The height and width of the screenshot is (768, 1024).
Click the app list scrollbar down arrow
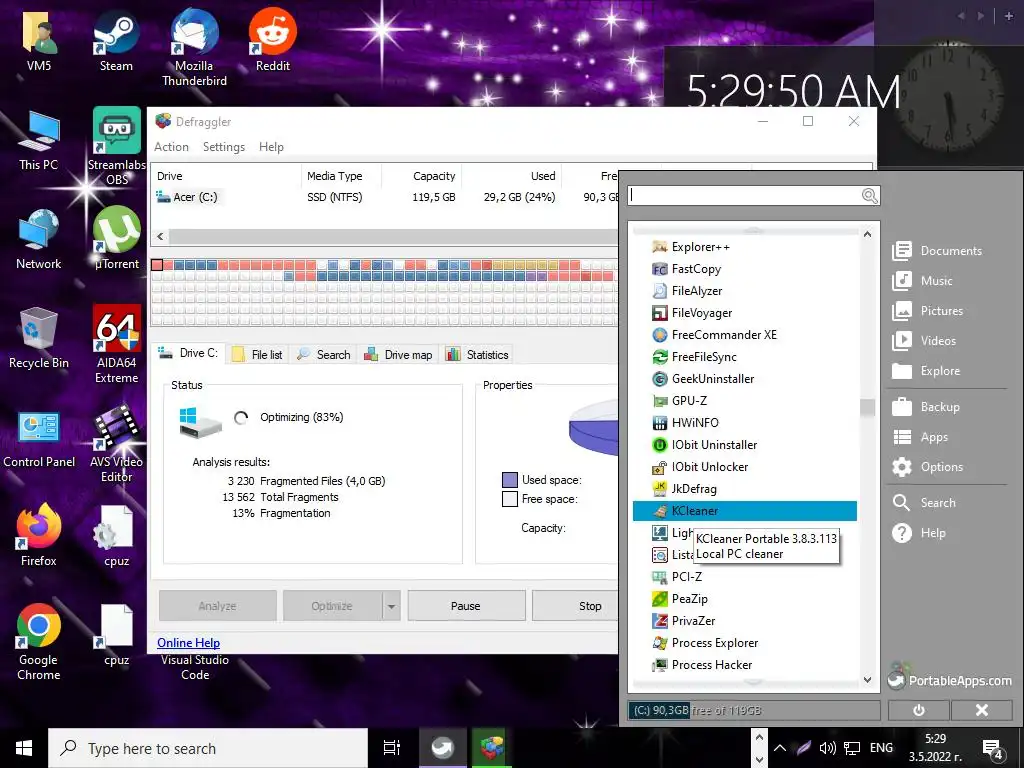(x=867, y=680)
